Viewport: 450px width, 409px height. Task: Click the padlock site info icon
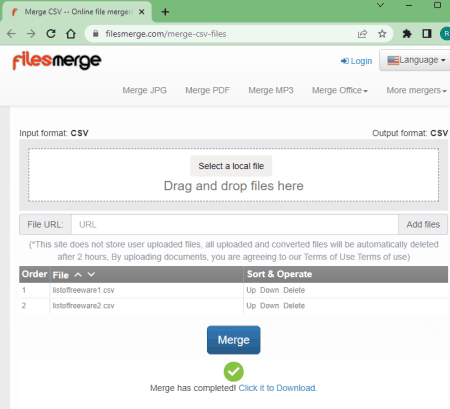pyautogui.click(x=96, y=34)
